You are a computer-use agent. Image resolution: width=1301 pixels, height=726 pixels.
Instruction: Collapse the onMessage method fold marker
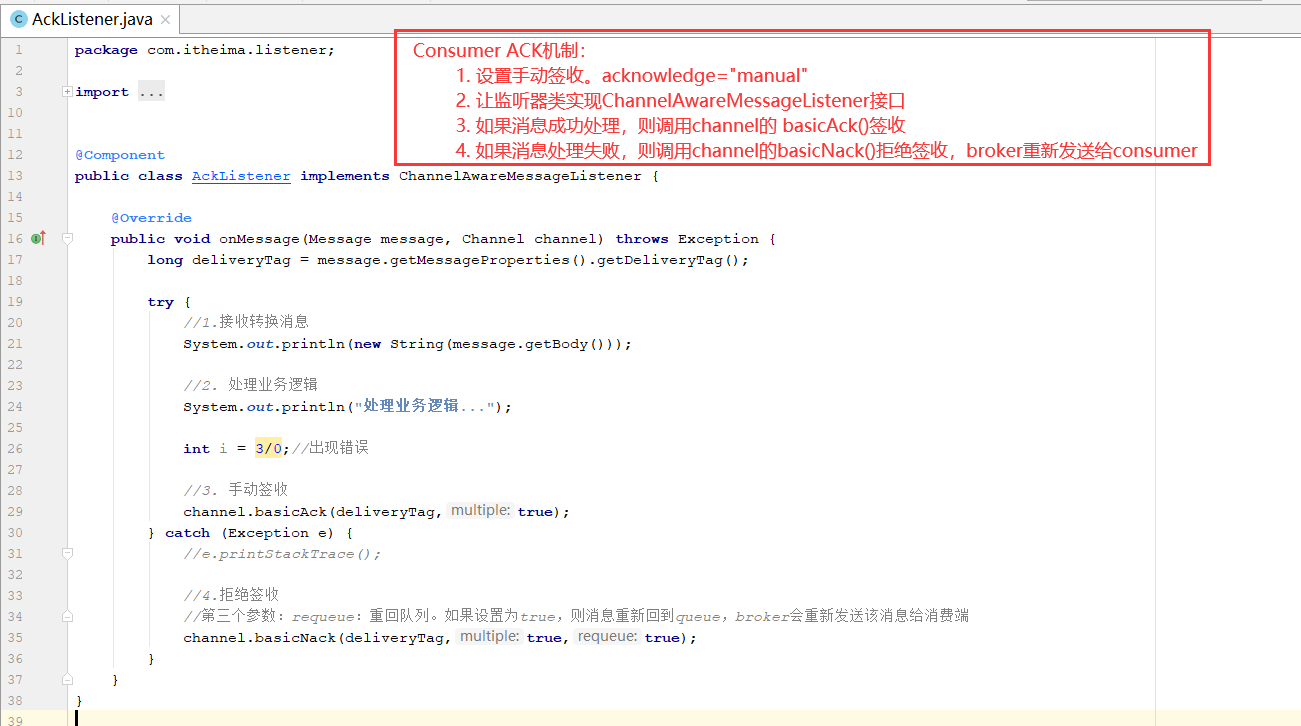pyautogui.click(x=67, y=239)
